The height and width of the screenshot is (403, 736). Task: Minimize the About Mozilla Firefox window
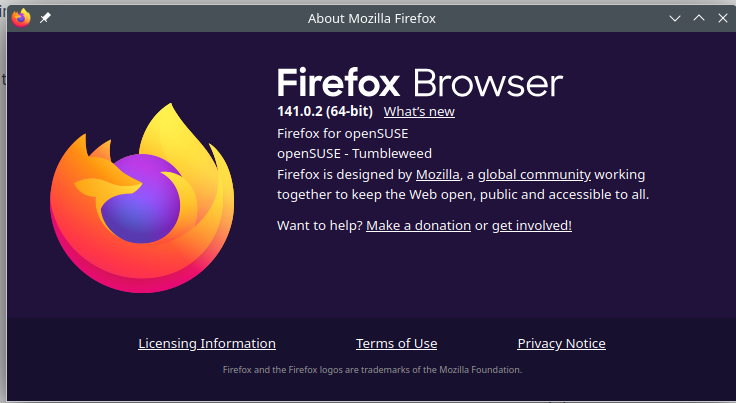pyautogui.click(x=677, y=18)
